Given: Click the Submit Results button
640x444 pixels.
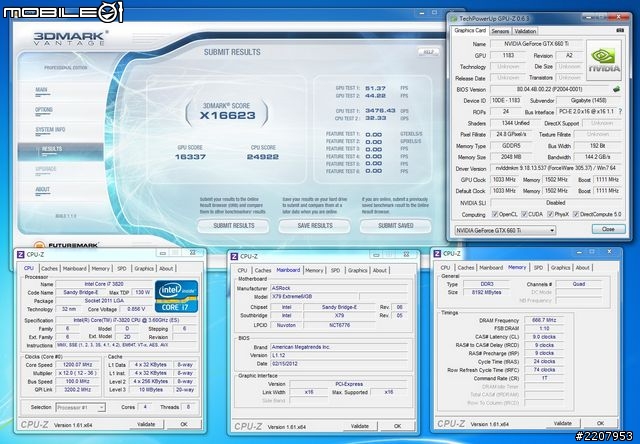Looking at the screenshot, I should pyautogui.click(x=233, y=226).
